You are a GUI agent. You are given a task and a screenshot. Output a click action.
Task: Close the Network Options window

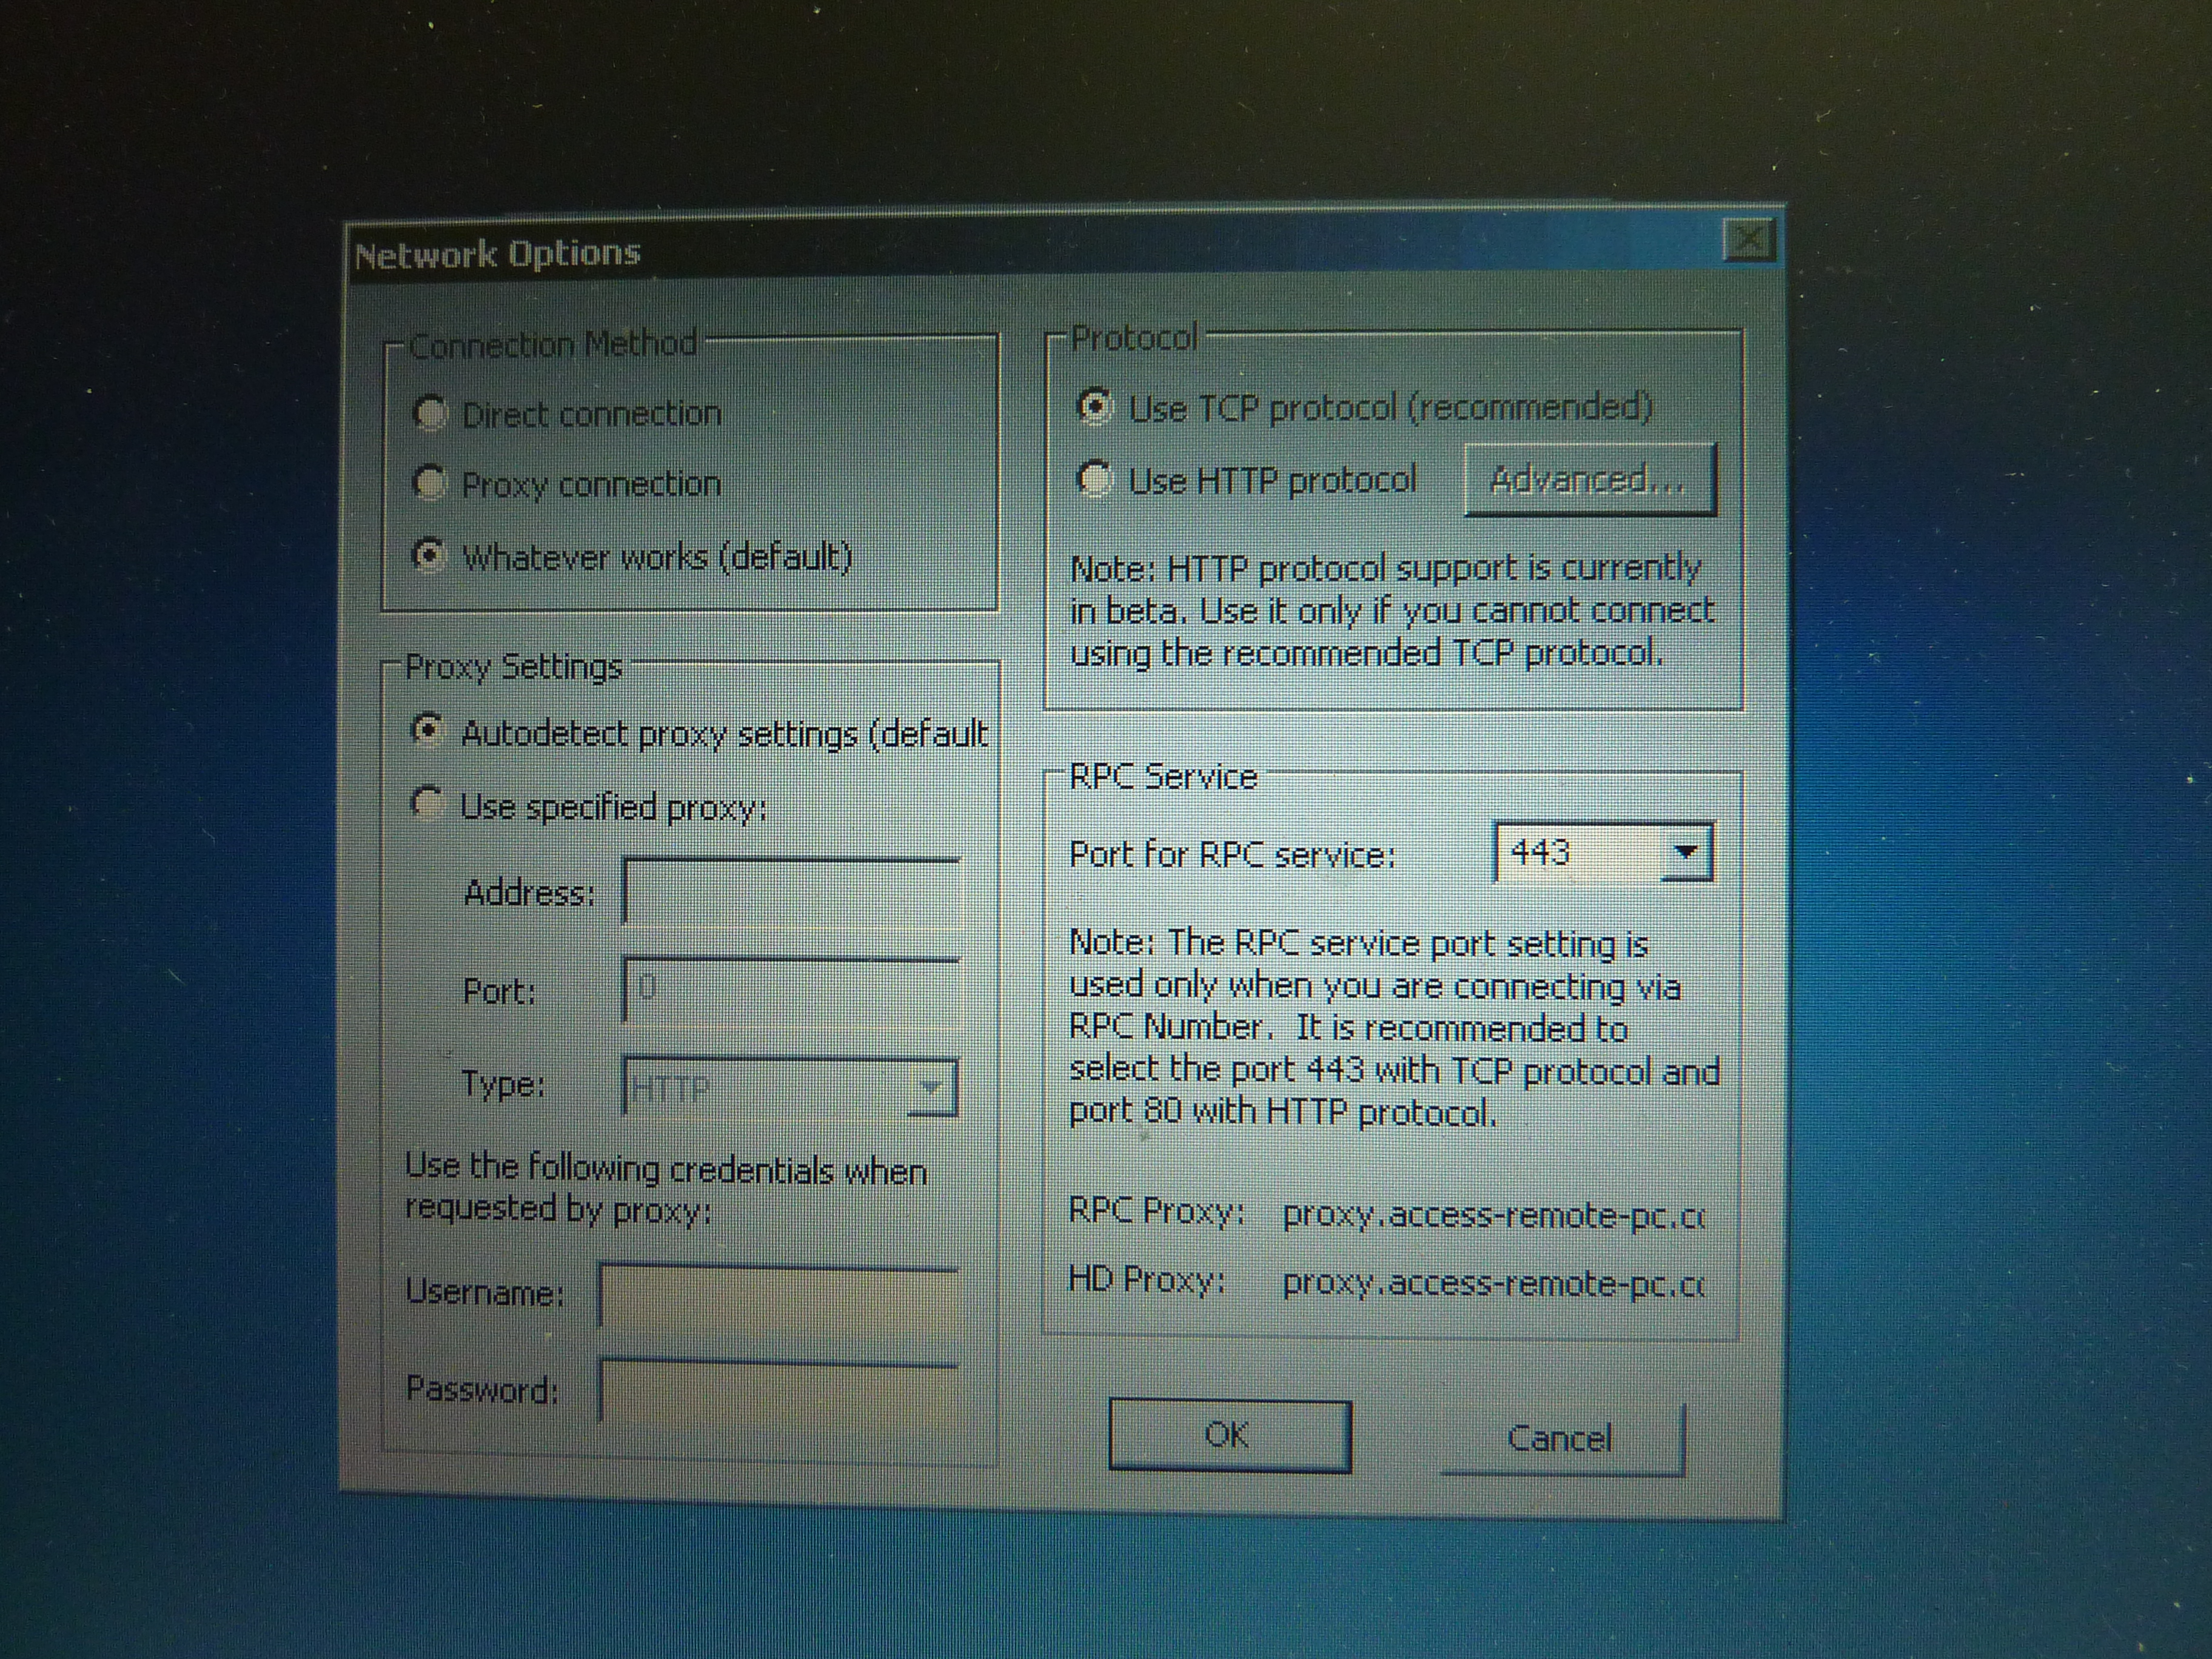[1749, 240]
